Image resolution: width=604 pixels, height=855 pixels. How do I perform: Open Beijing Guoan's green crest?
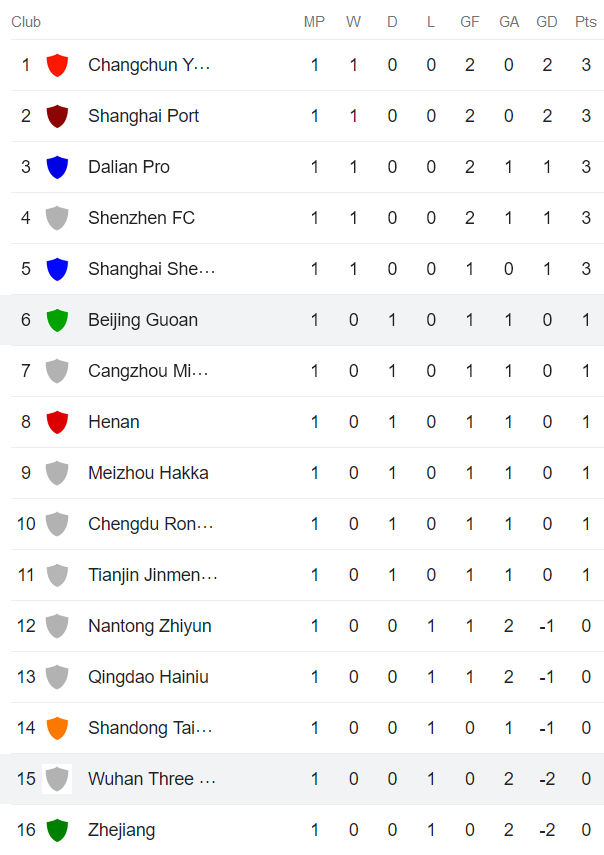[57, 320]
